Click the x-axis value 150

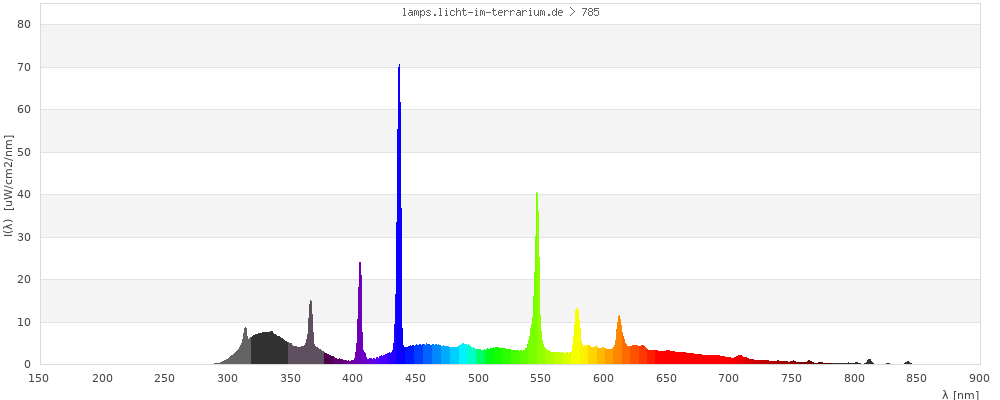(x=40, y=378)
